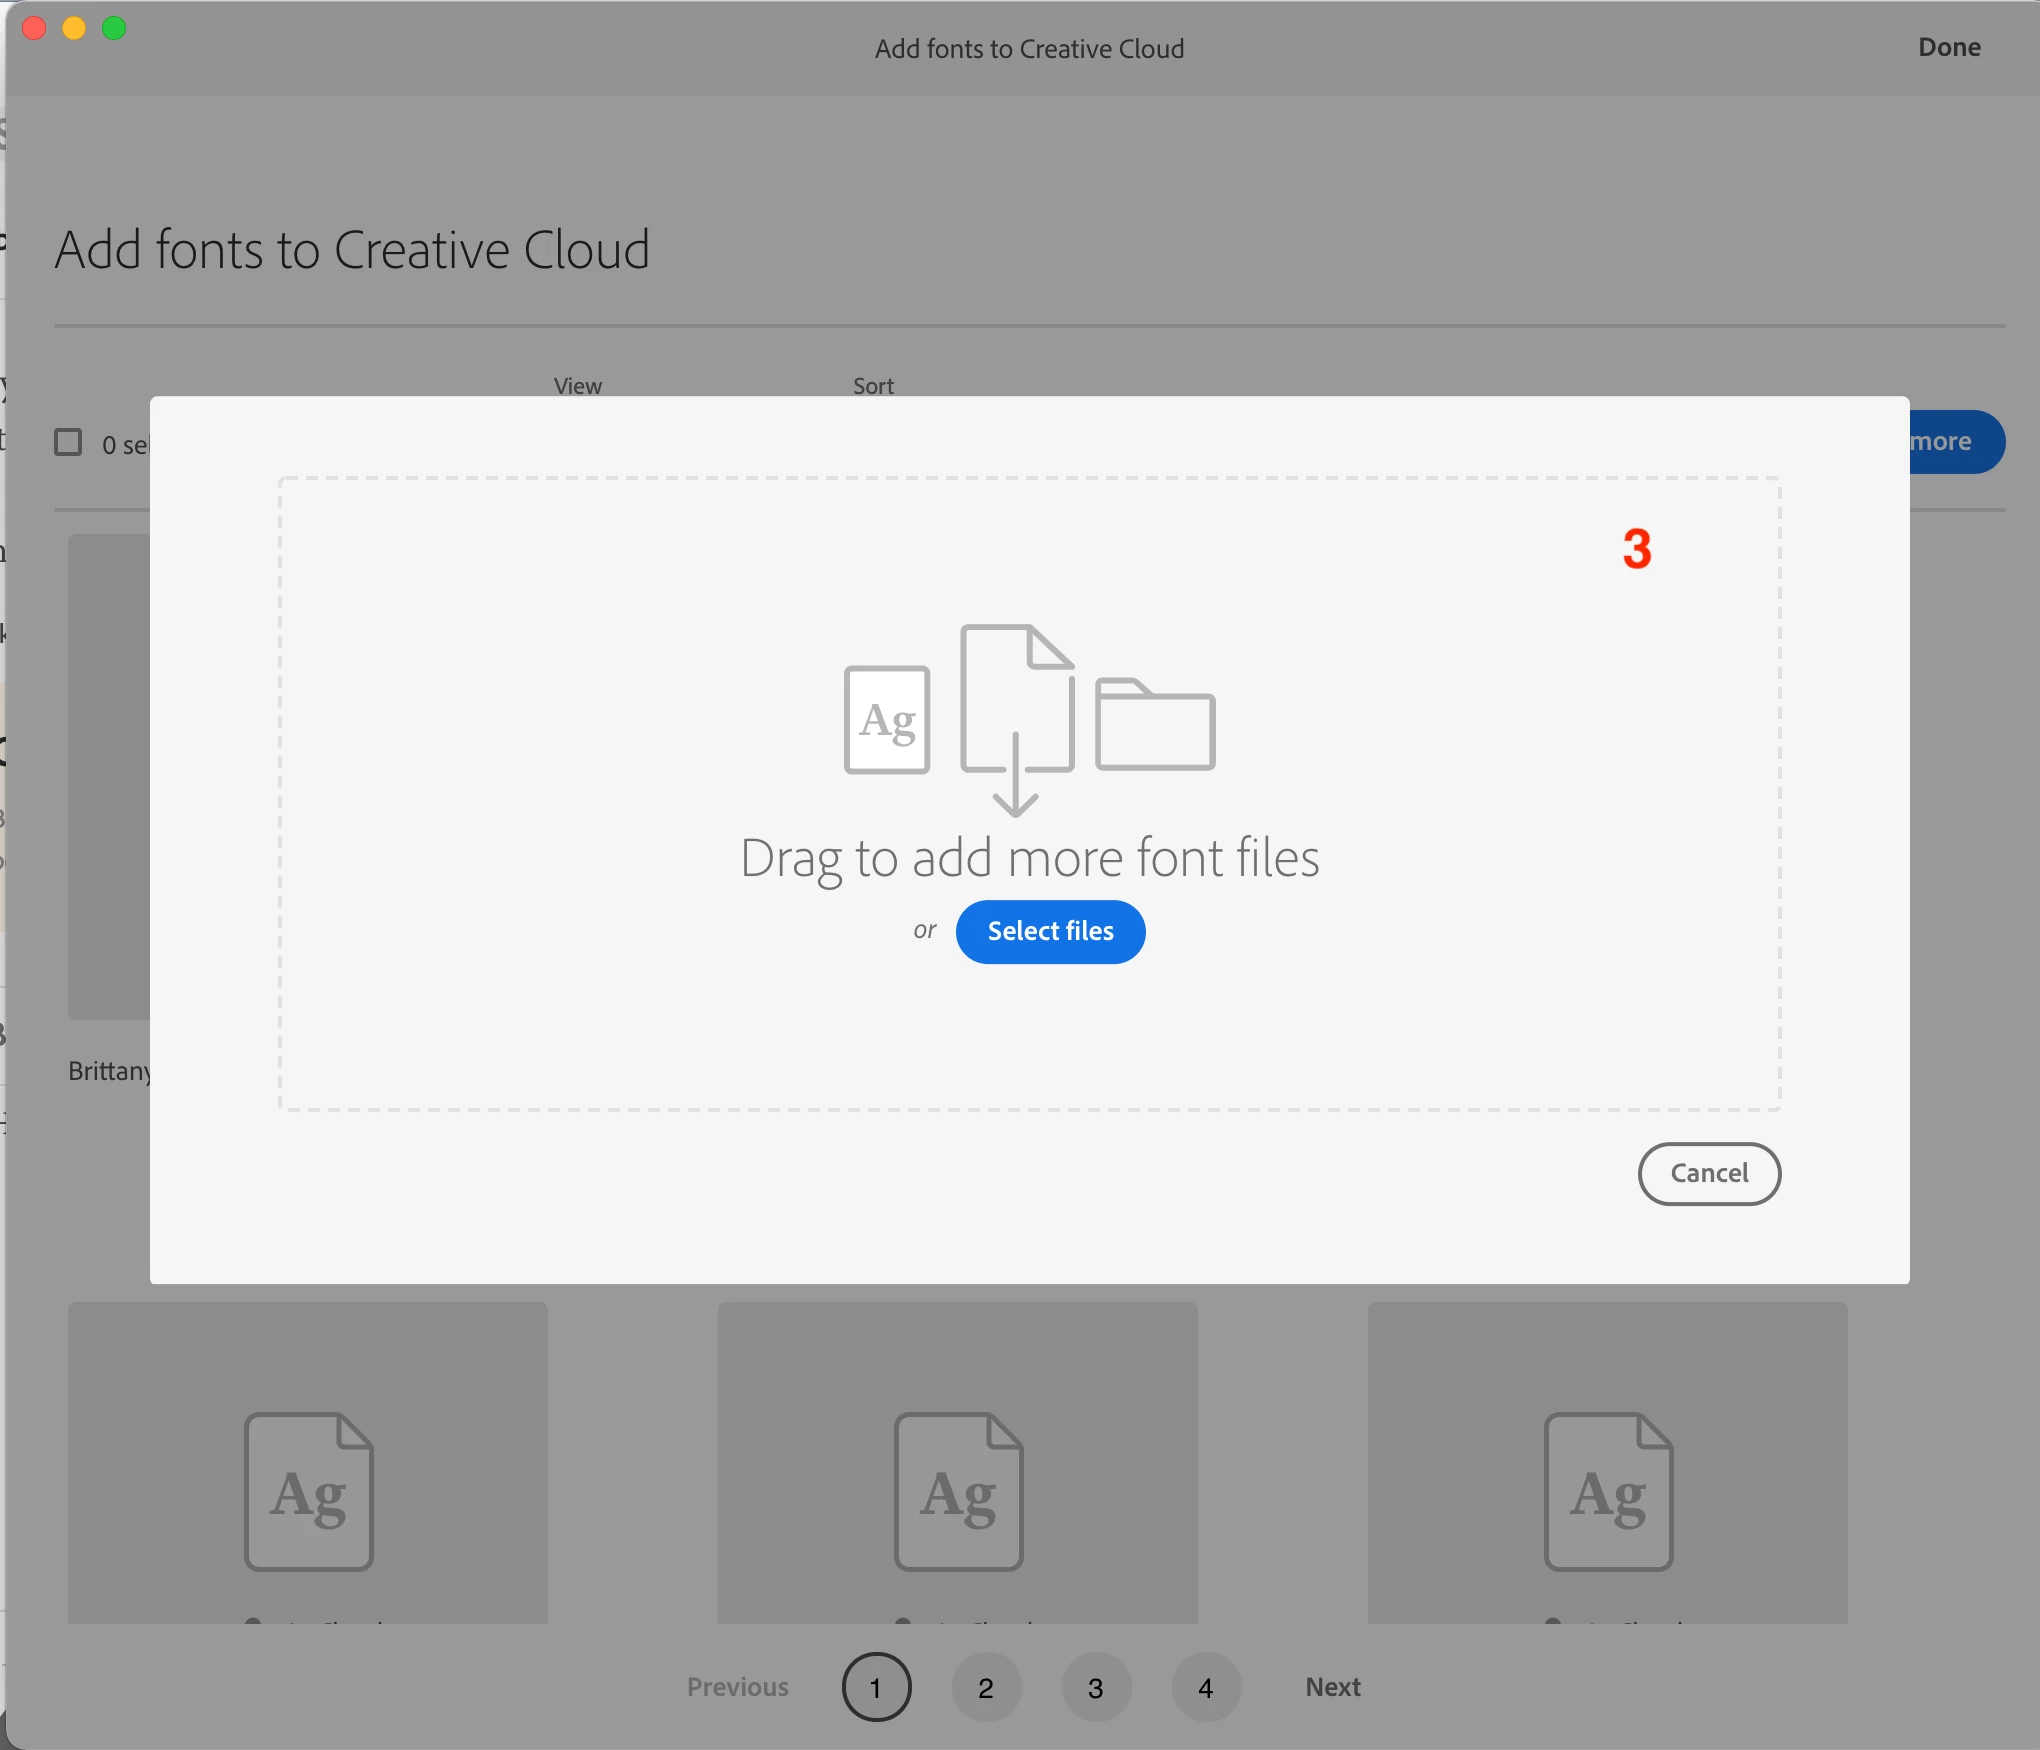This screenshot has width=2040, height=1750.
Task: Click the Brittany font thumbnail
Action: 108,776
